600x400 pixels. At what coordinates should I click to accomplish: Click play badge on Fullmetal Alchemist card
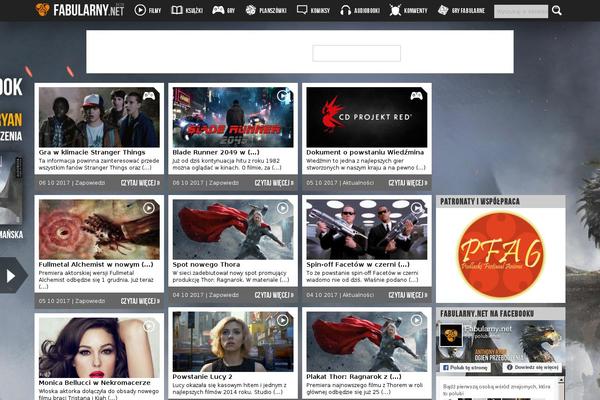[x=149, y=208]
